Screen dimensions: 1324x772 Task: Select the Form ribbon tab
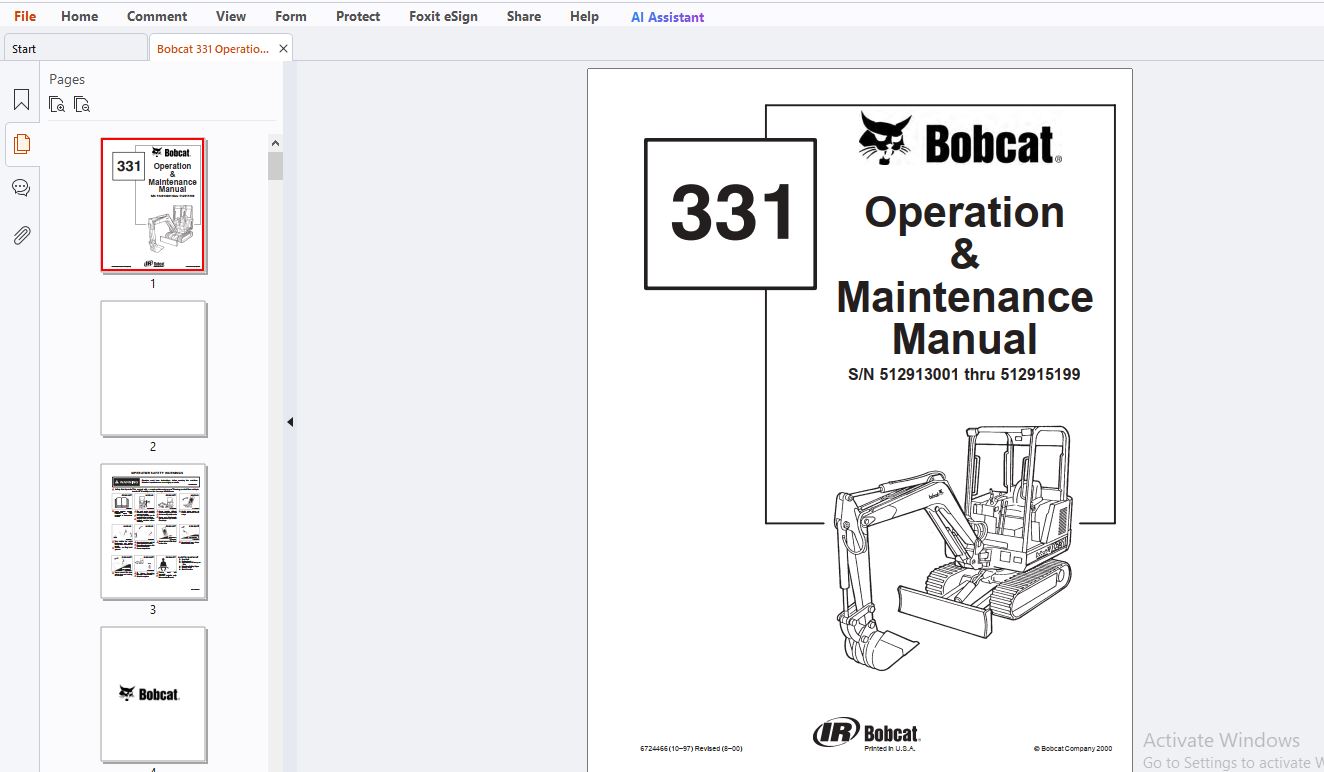291,16
